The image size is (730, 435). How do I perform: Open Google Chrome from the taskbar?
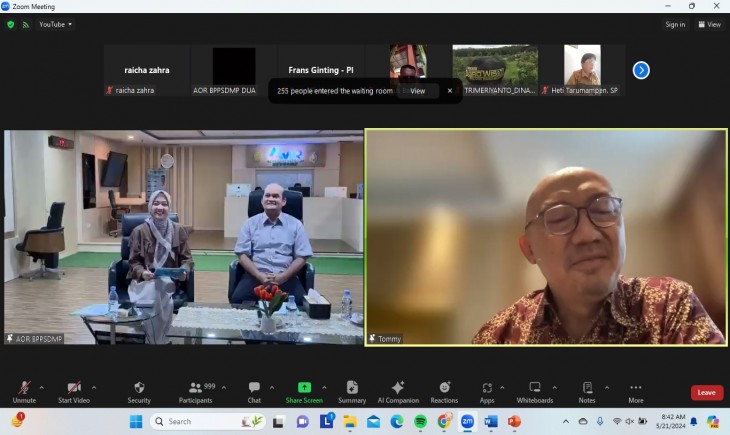pyautogui.click(x=444, y=421)
